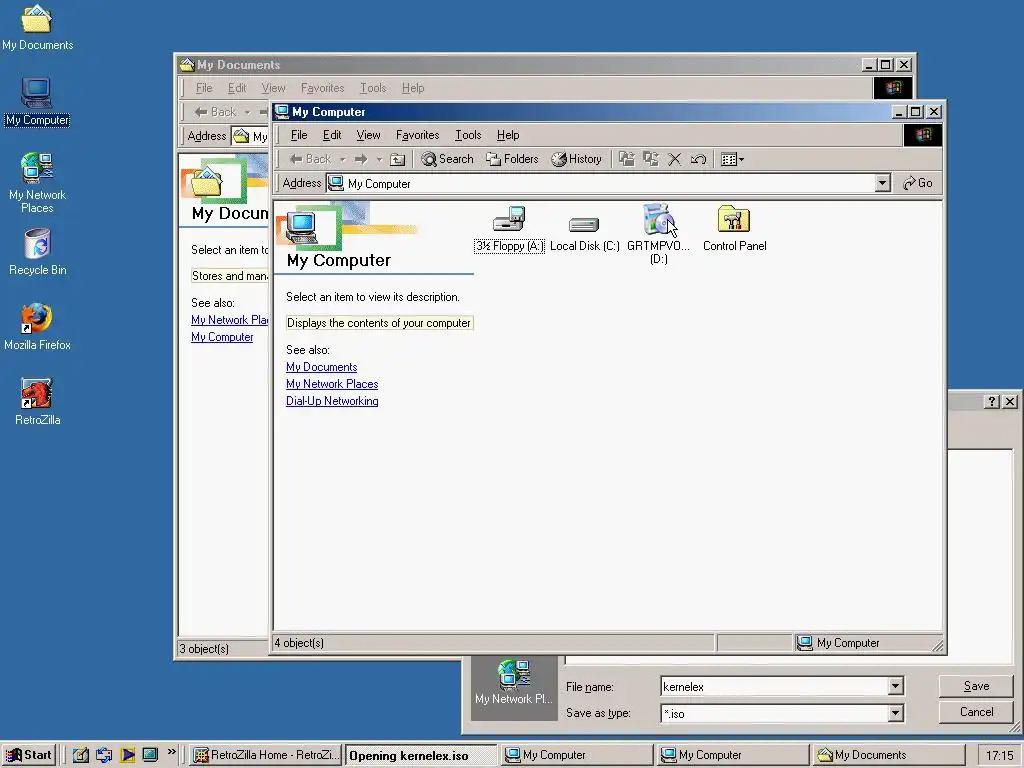Select the Mozilla Firefox desktop shortcut
Image resolution: width=1024 pixels, height=768 pixels.
pos(37,327)
